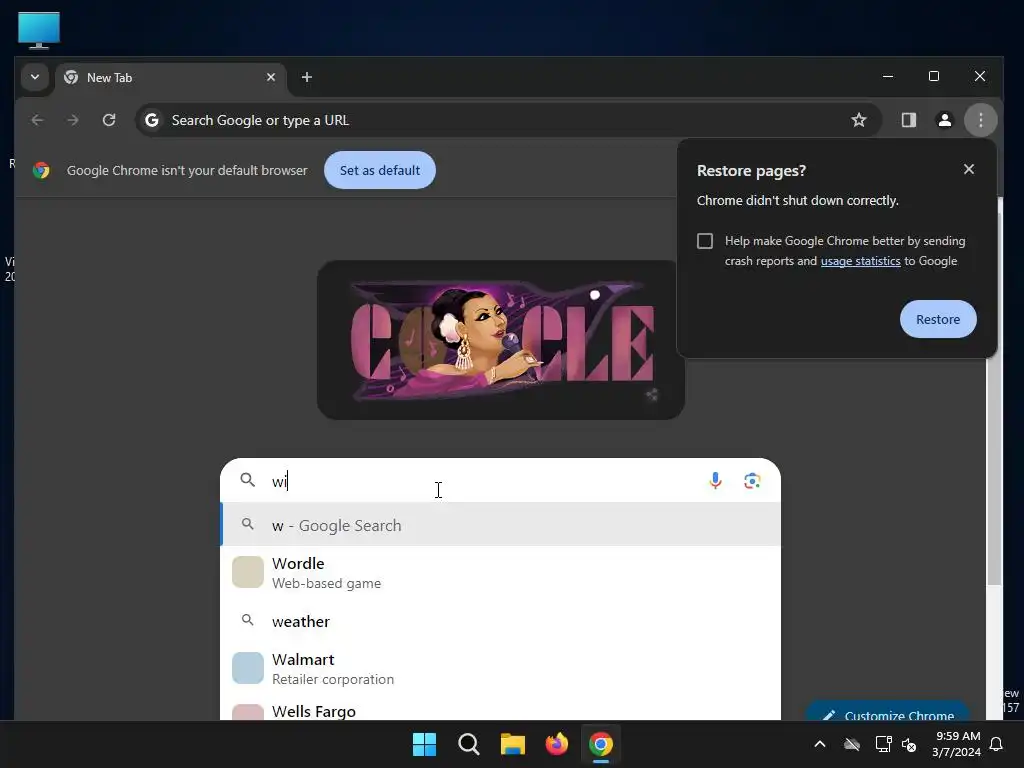Click the search magnifier in search box
Image resolution: width=1024 pixels, height=768 pixels.
(248, 481)
